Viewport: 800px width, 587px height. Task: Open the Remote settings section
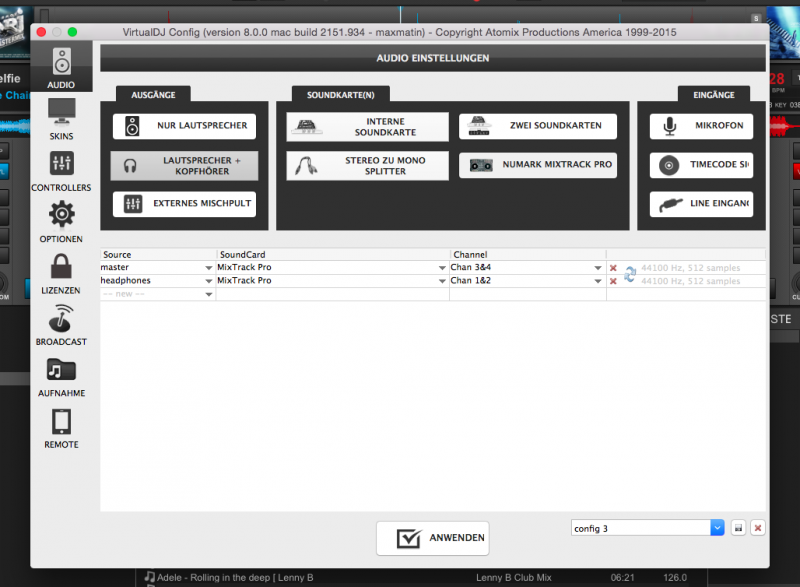pos(61,428)
